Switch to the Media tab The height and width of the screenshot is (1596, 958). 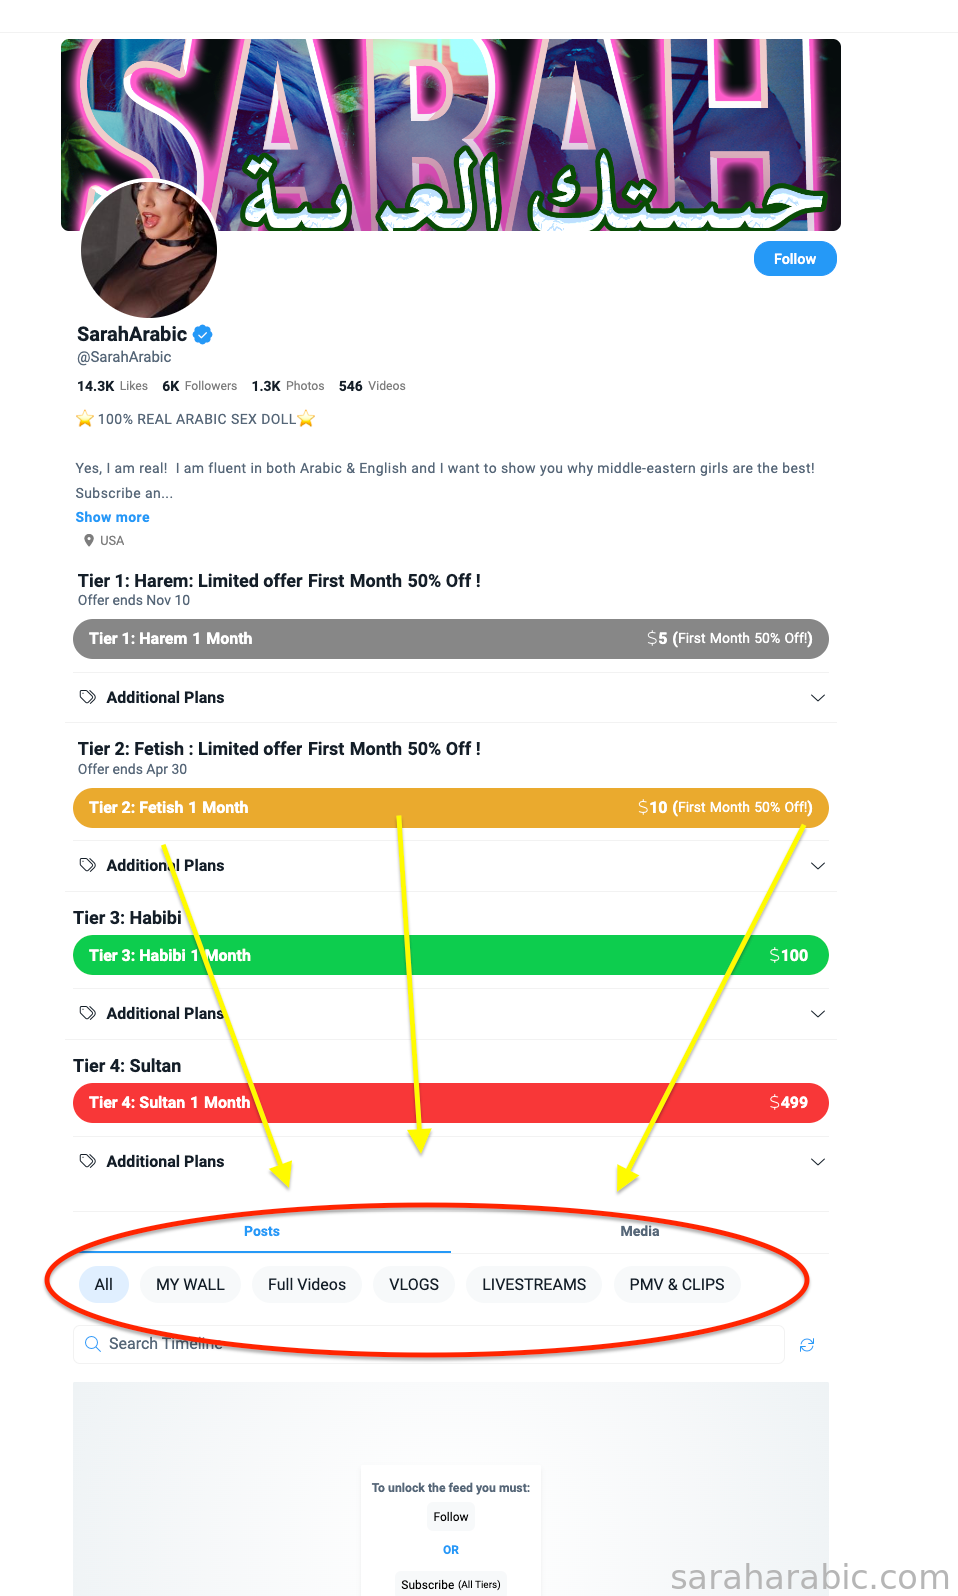(x=640, y=1232)
